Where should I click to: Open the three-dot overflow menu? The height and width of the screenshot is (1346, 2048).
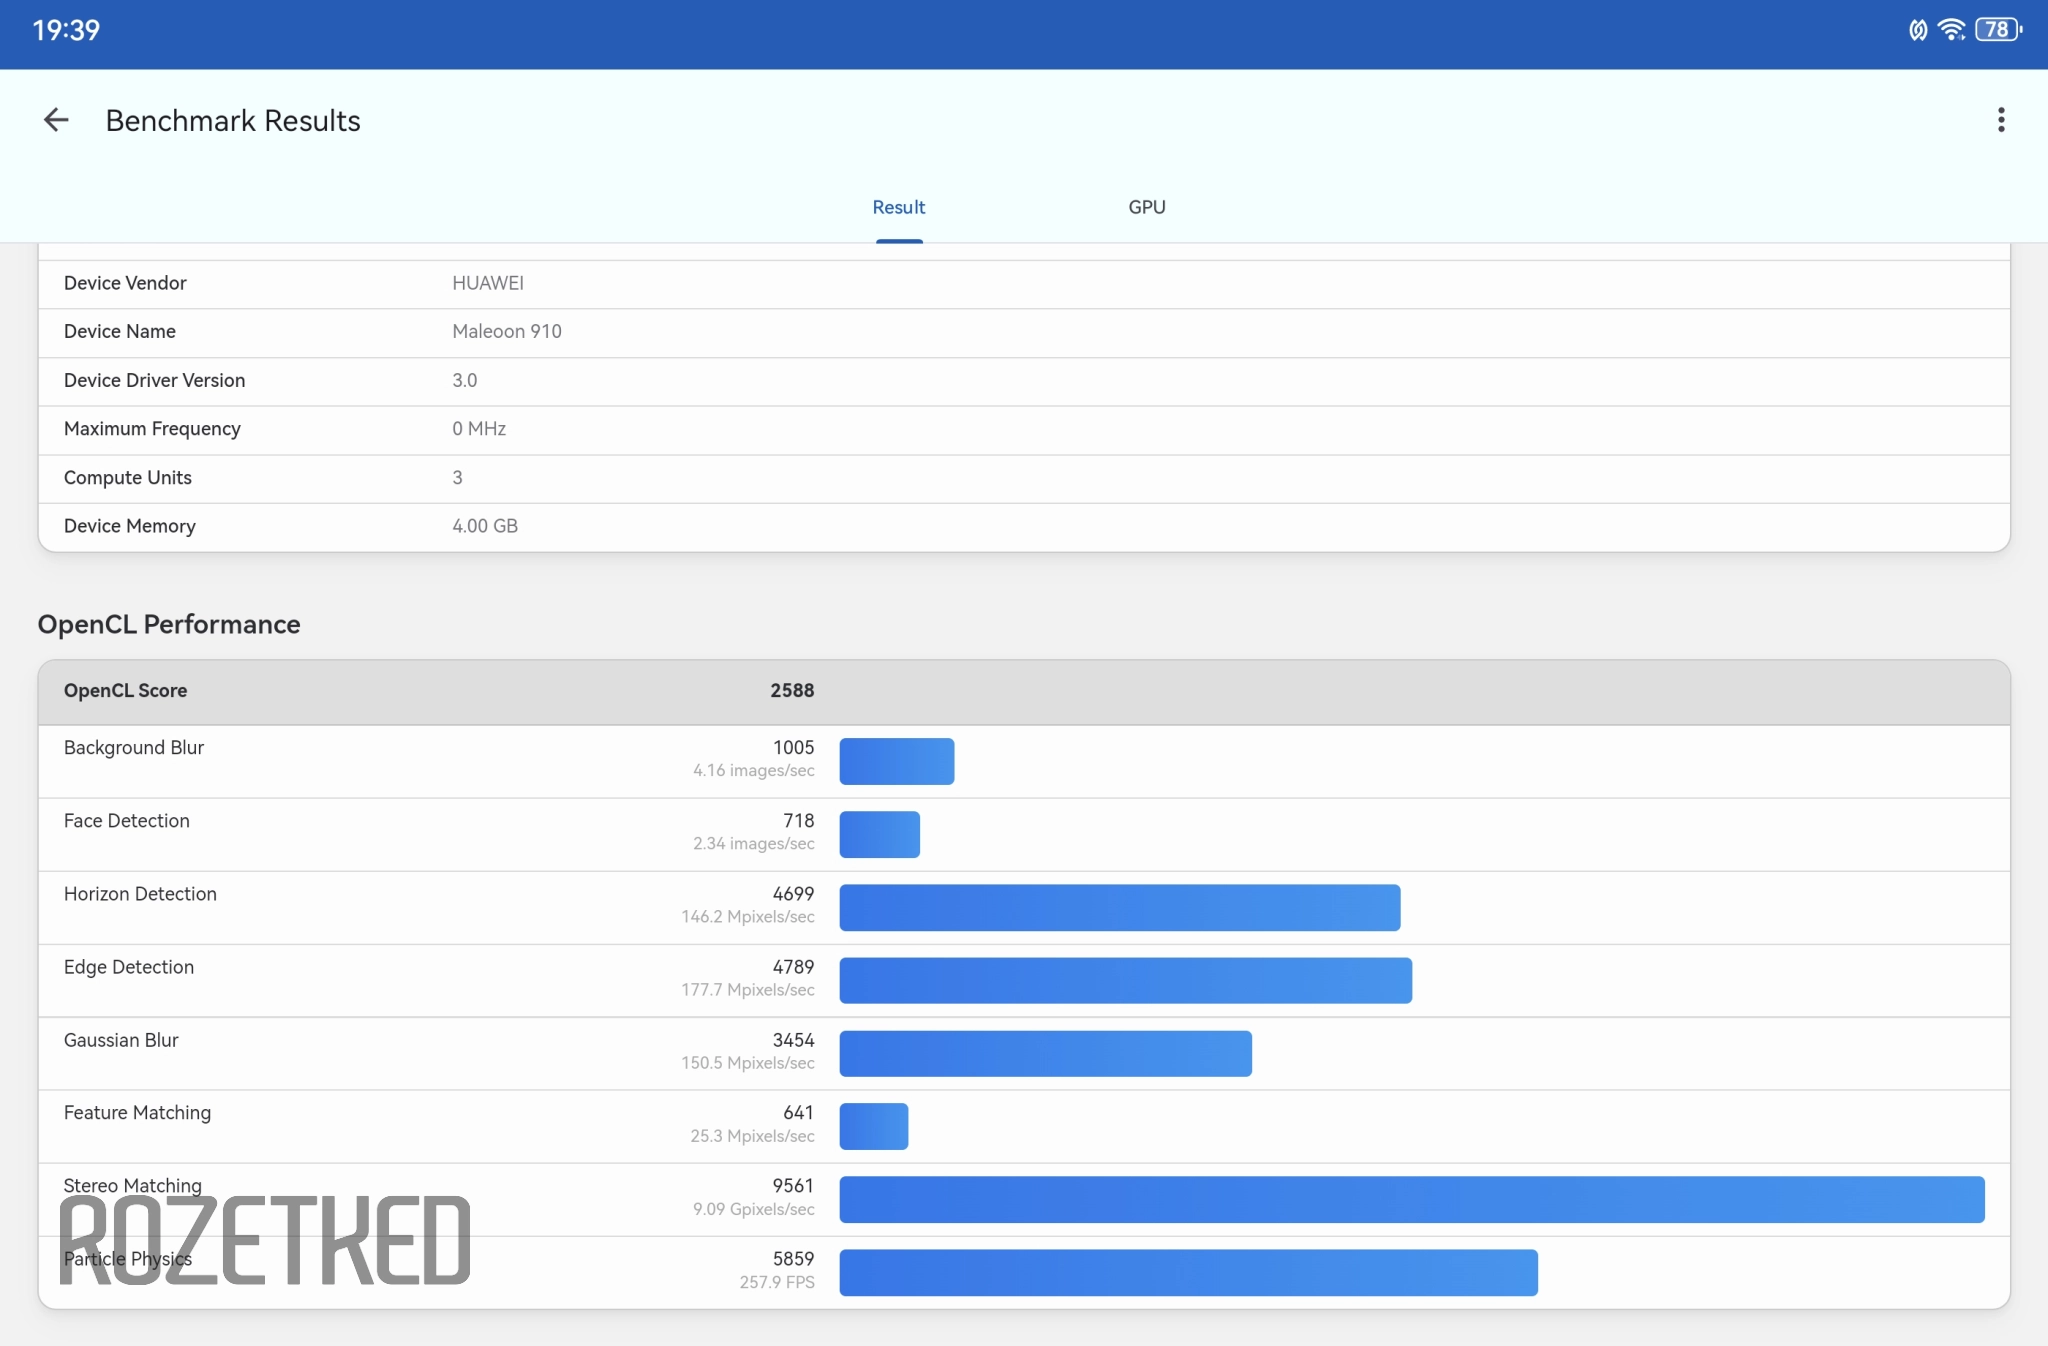(2000, 120)
